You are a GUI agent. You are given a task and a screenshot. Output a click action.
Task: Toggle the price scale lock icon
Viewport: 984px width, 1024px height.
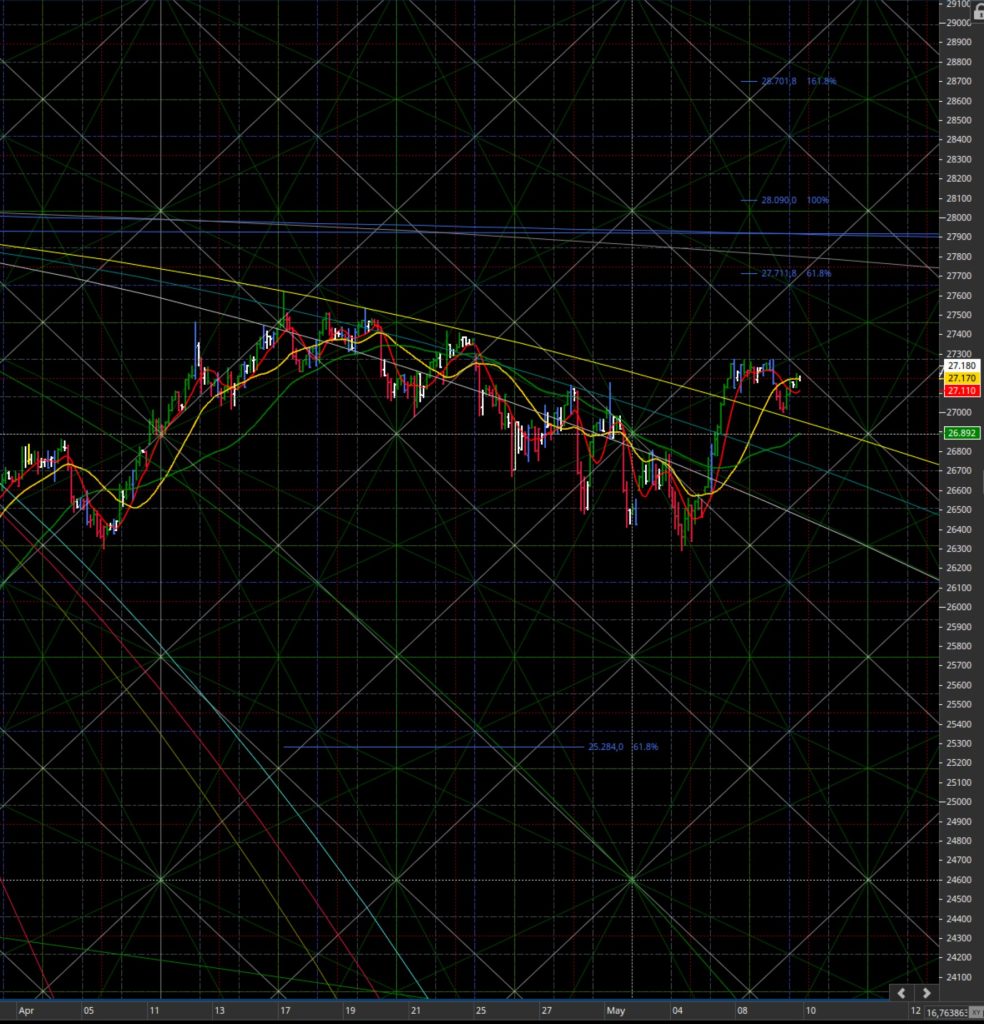pyautogui.click(x=978, y=12)
